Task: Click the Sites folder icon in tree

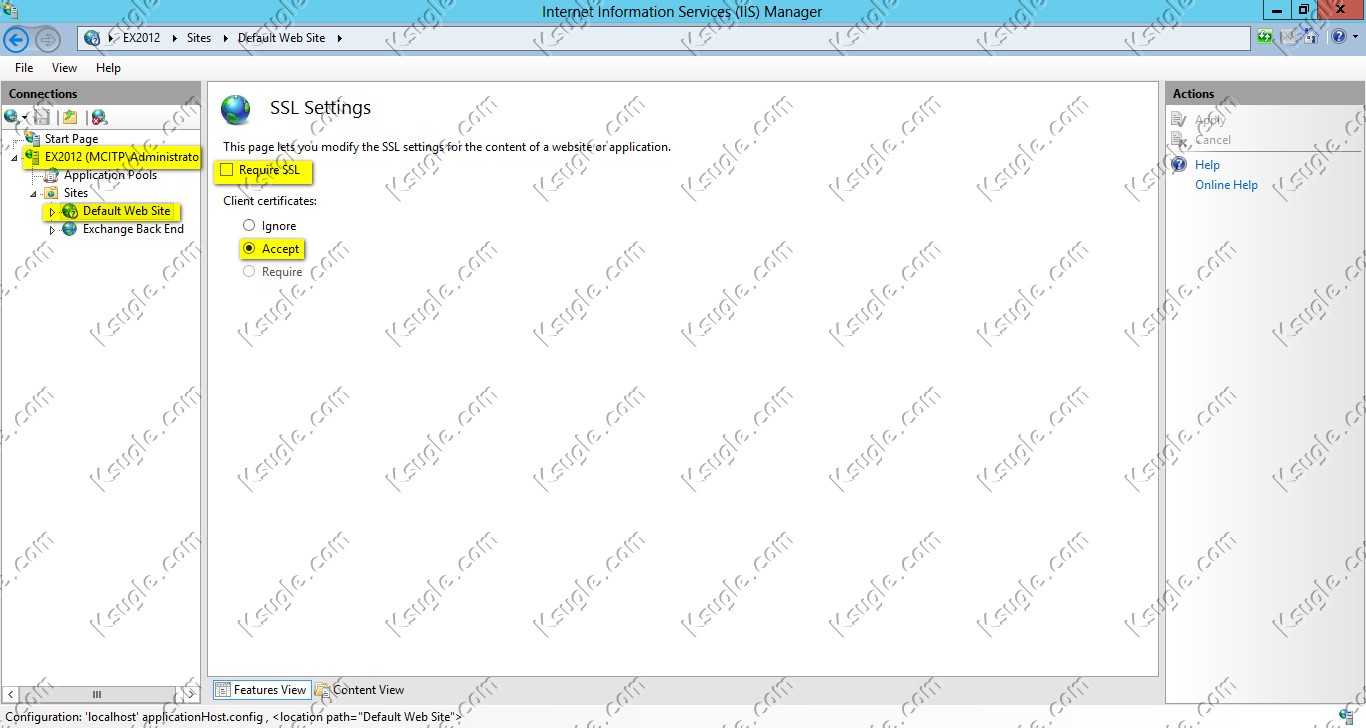Action: [52, 193]
